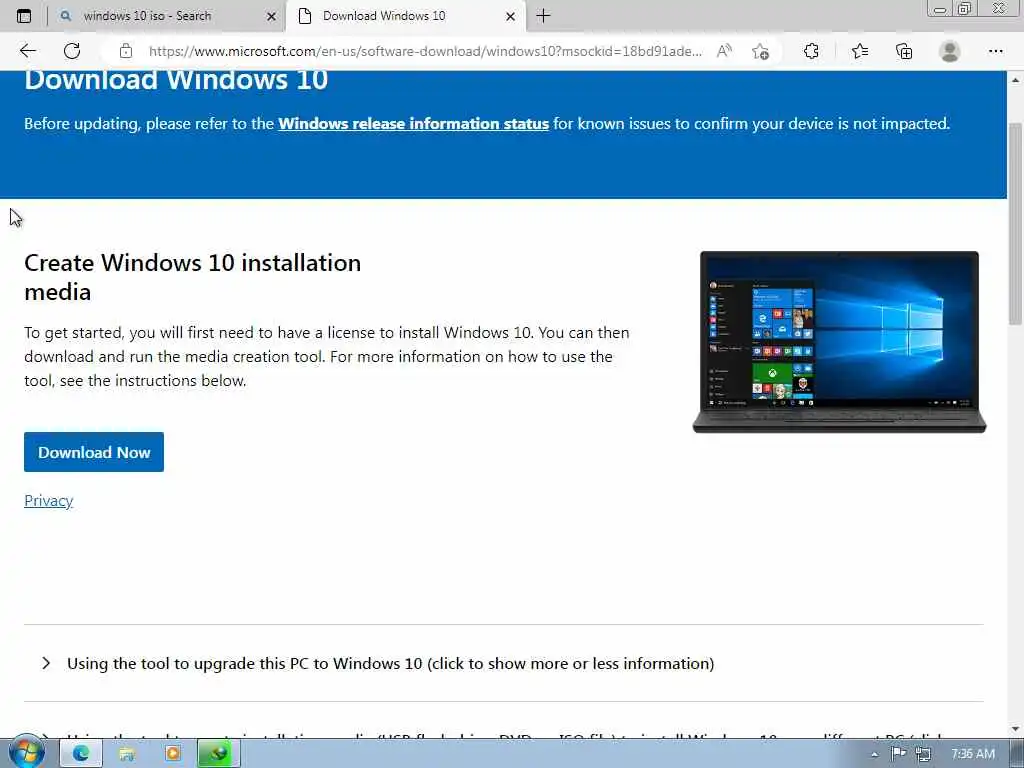1024x768 pixels.
Task: View site information lock icon
Action: pos(126,51)
